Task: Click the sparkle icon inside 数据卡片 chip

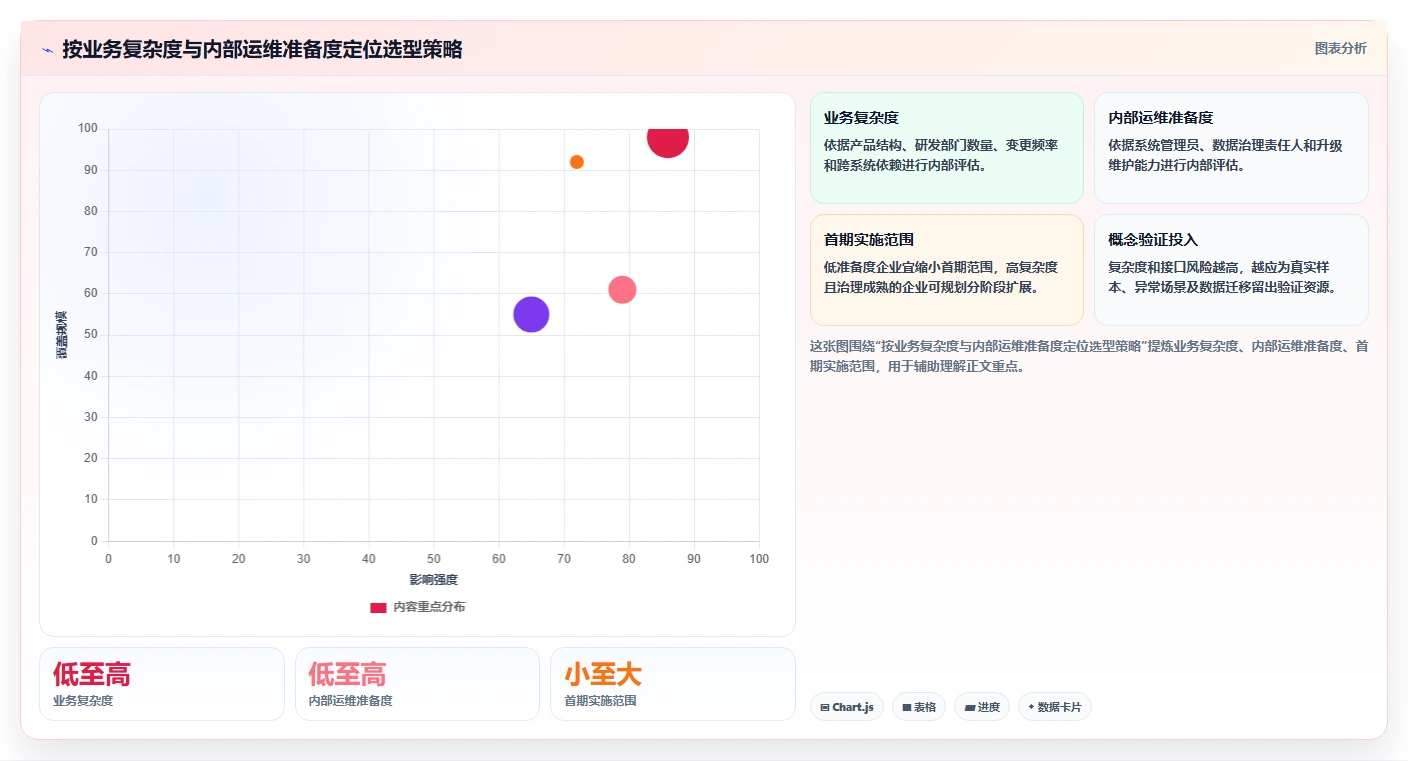Action: click(1031, 707)
